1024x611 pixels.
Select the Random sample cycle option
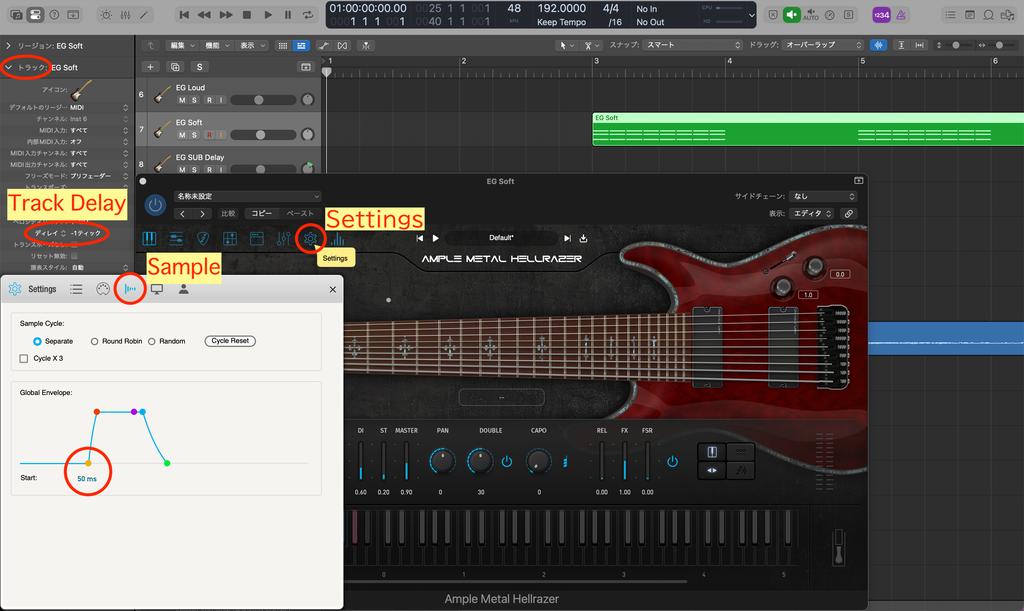152,341
